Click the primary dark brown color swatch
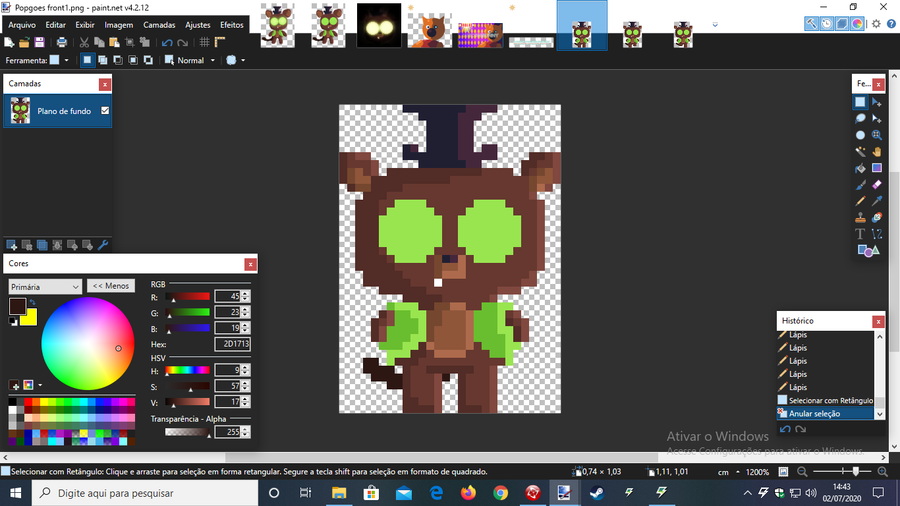Viewport: 900px width, 506px height. tap(17, 306)
